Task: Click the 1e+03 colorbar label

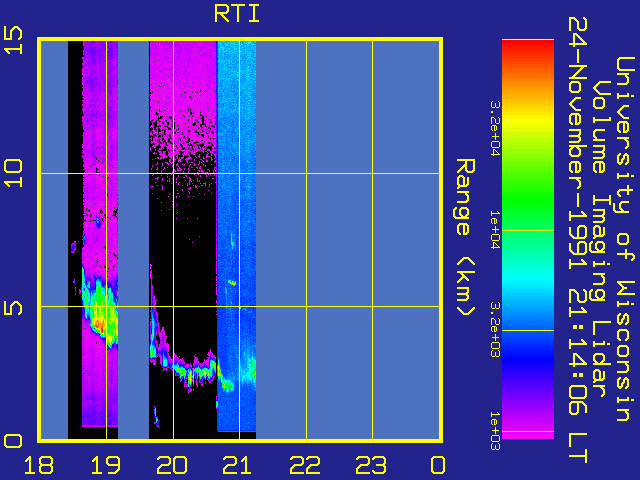Action: pos(495,431)
